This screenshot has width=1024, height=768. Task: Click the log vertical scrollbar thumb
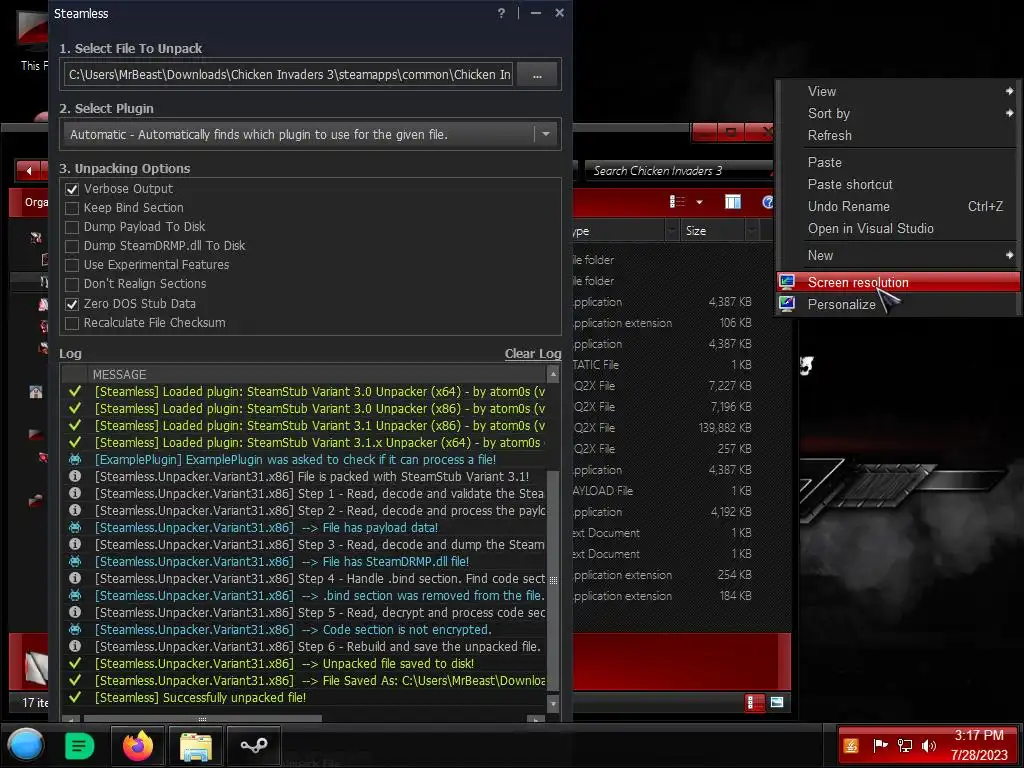[x=553, y=580]
